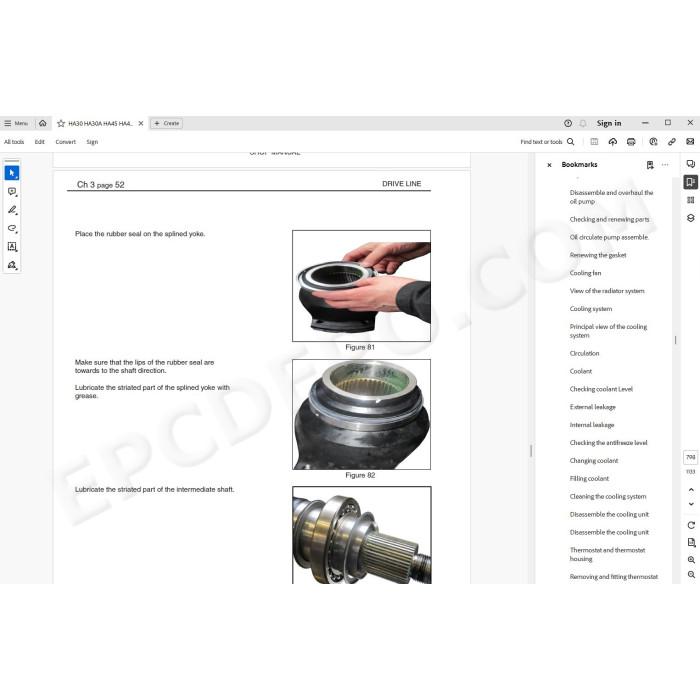
Task: Select the highlight pen tool
Action: tap(12, 210)
